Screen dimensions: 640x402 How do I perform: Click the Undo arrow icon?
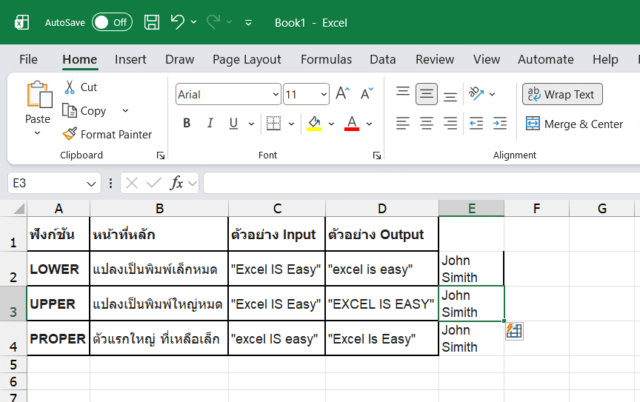tap(178, 22)
